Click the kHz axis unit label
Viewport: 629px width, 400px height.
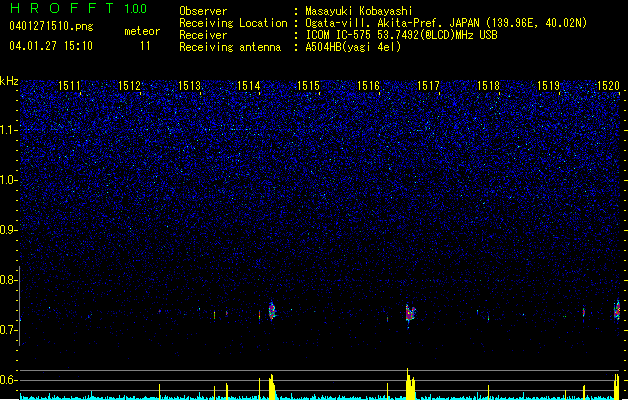coord(9,81)
